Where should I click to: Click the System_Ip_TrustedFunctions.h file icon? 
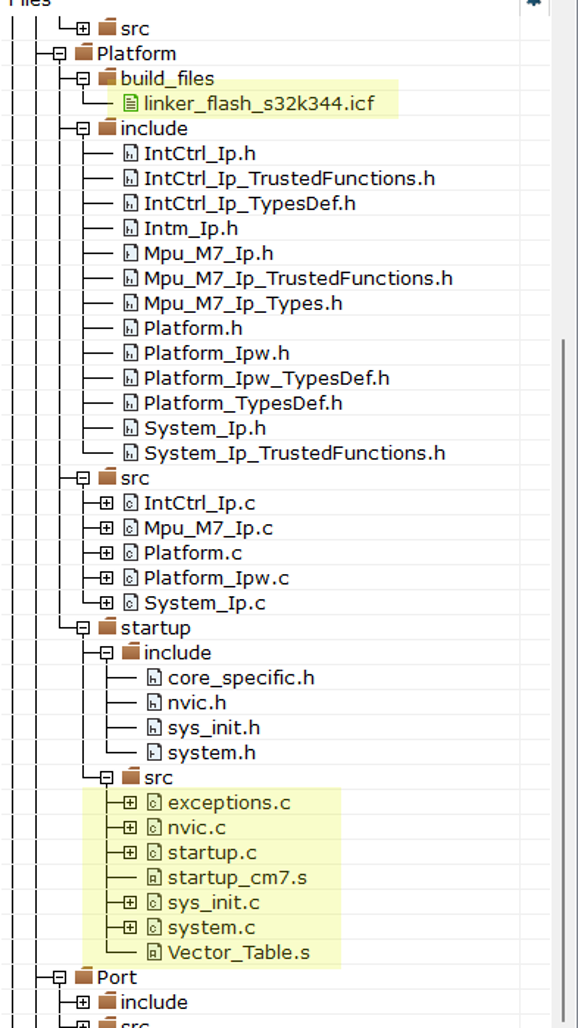click(131, 453)
